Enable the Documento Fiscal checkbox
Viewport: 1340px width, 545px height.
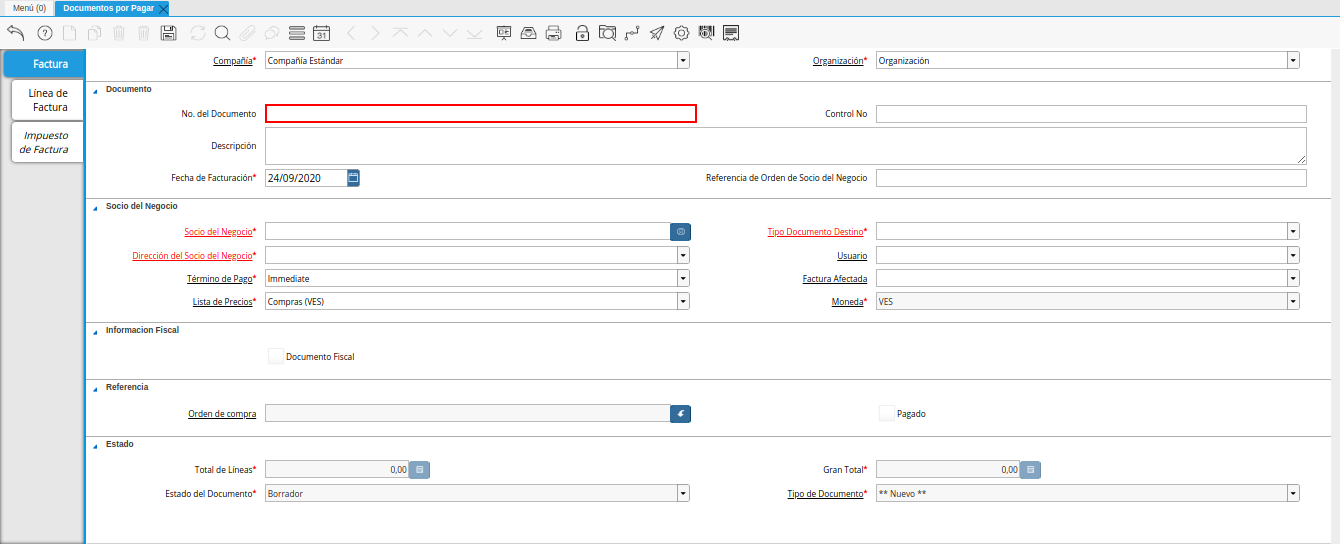tap(276, 356)
